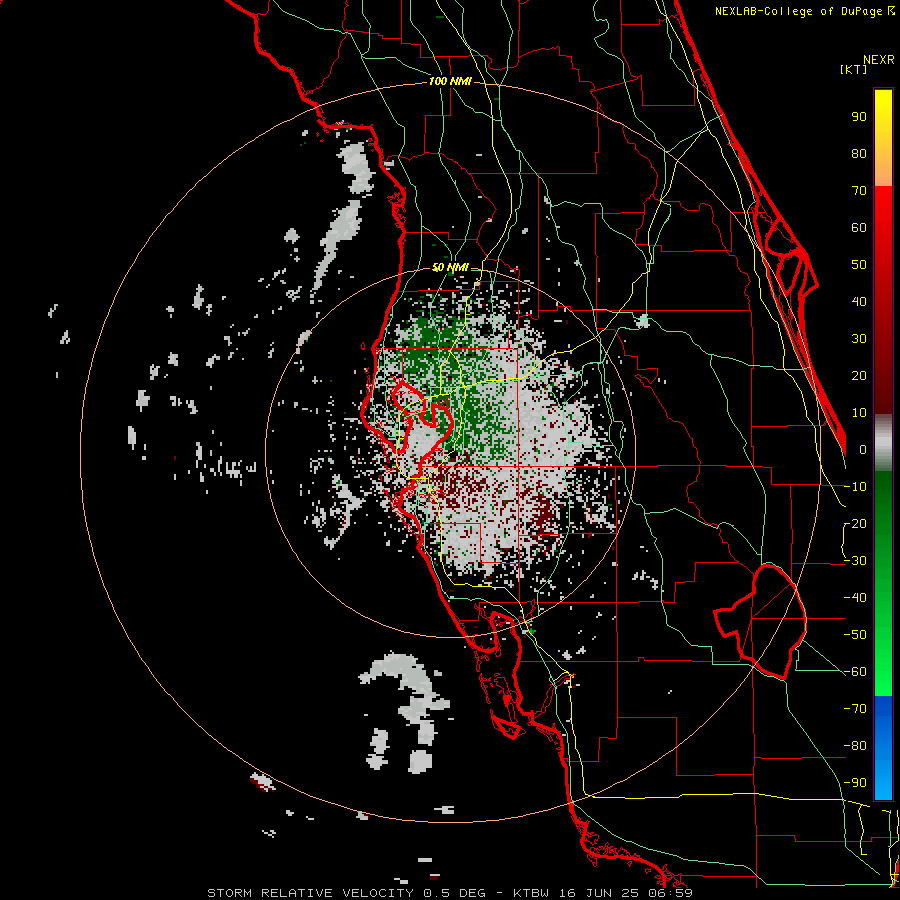The width and height of the screenshot is (900, 900).
Task: Click the Storm Relative Velocity caption text
Action: click(x=450, y=893)
